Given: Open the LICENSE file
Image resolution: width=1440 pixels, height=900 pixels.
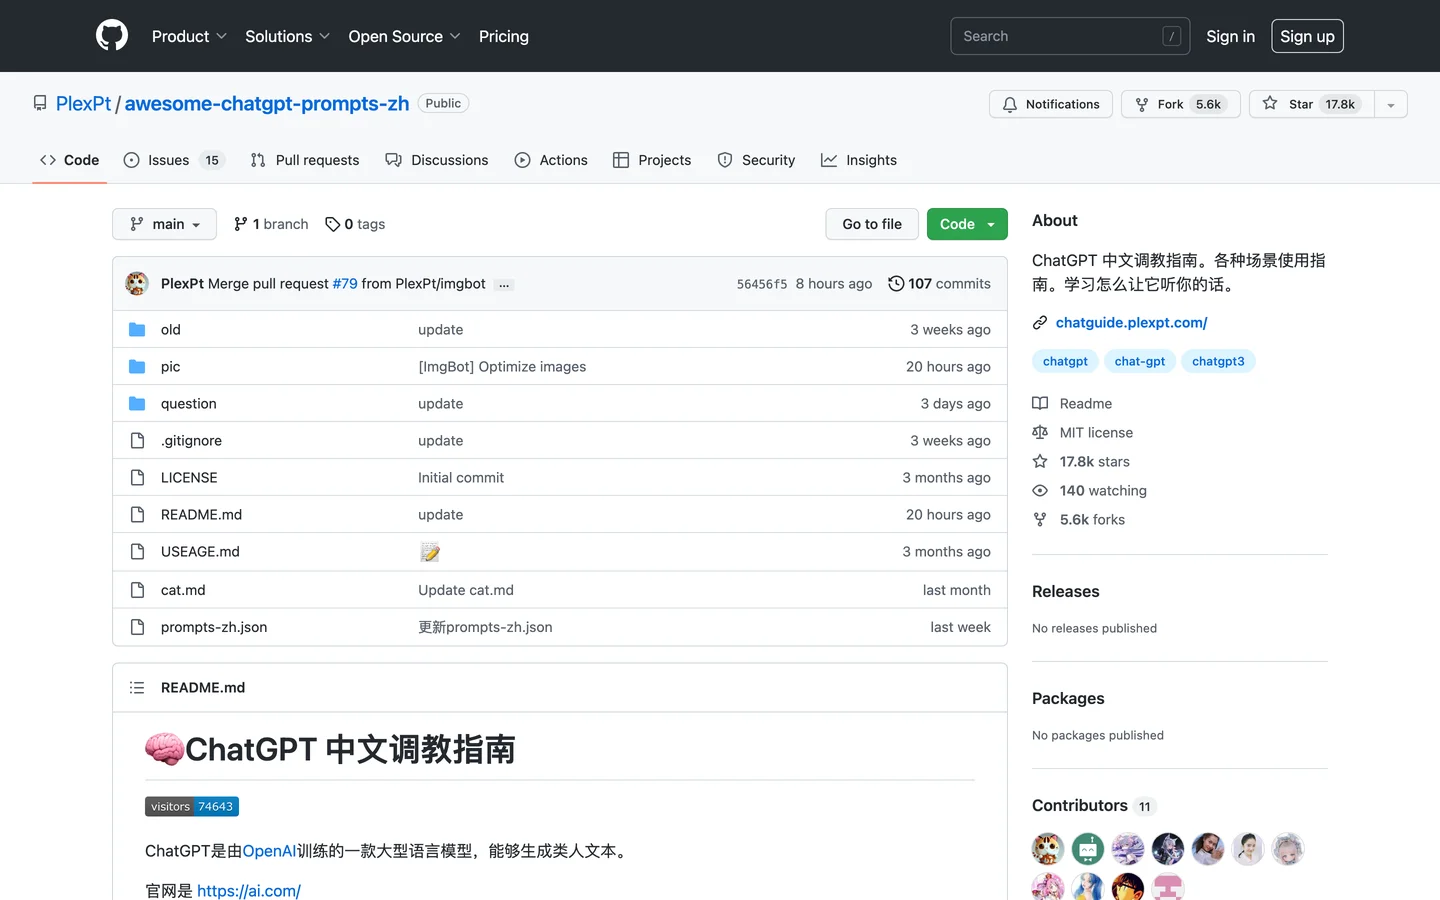Looking at the screenshot, I should pyautogui.click(x=189, y=478).
